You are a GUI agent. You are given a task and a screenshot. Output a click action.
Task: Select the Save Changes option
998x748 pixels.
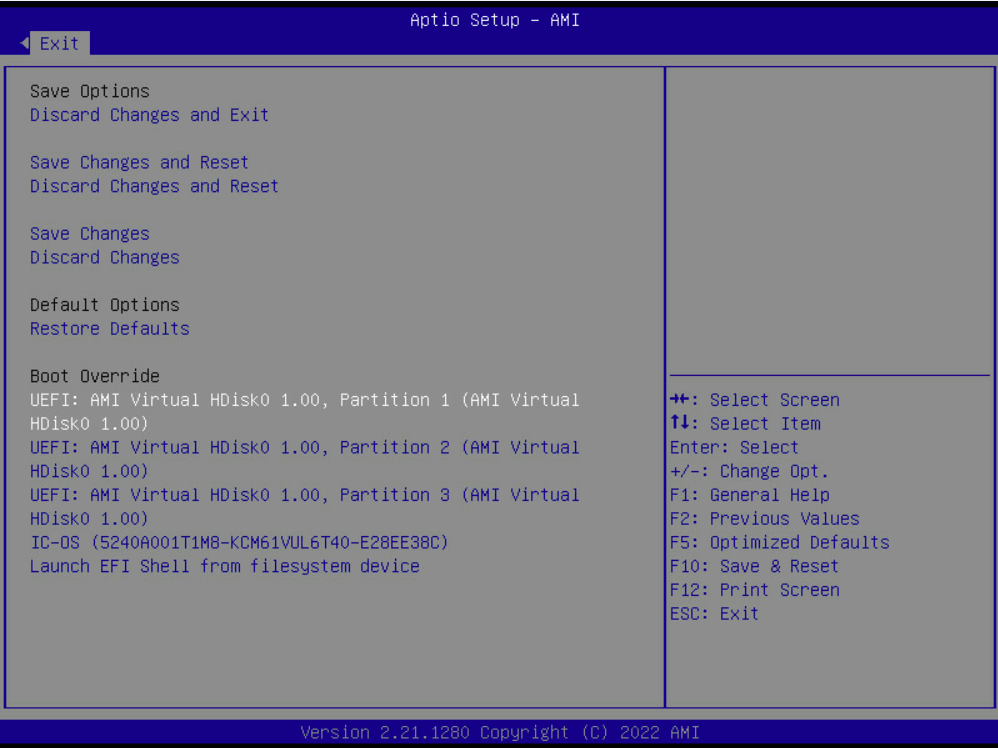click(90, 234)
